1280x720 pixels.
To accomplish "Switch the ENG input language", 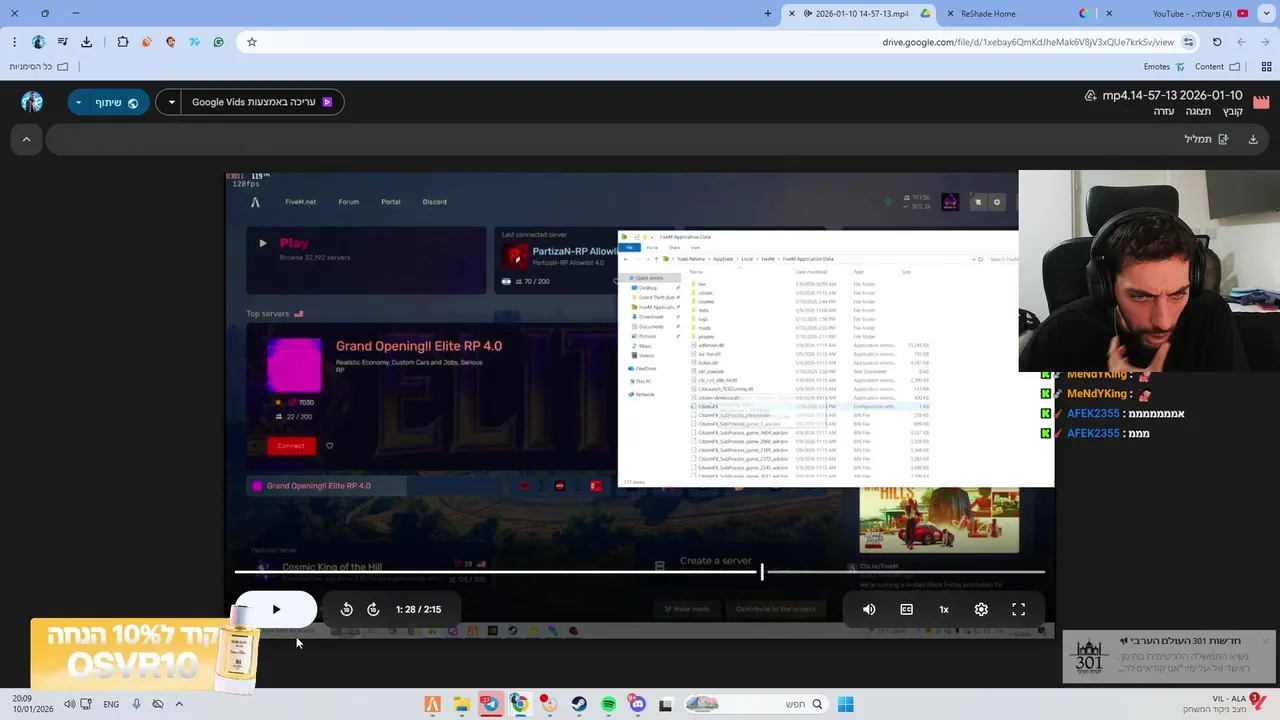I will pos(111,704).
